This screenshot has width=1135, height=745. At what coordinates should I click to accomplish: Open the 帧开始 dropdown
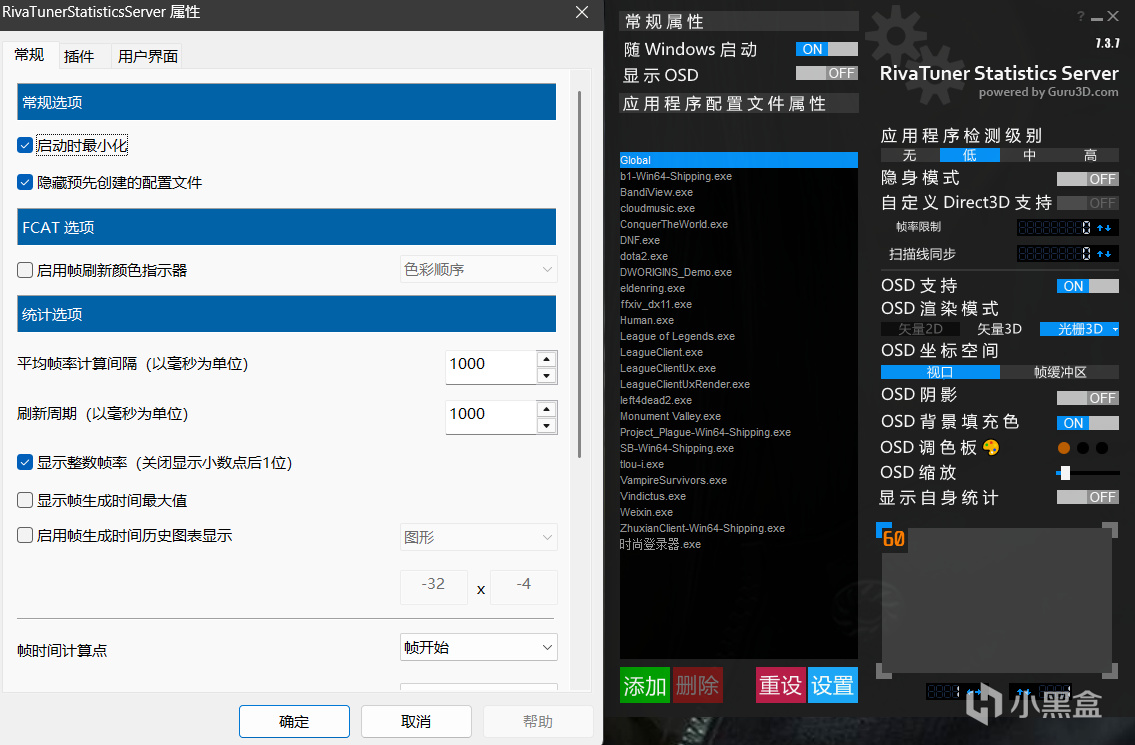click(x=478, y=647)
